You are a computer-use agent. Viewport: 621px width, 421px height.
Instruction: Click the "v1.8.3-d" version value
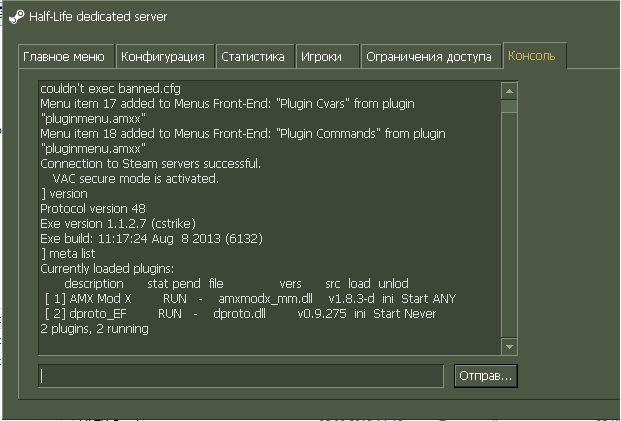(351, 298)
